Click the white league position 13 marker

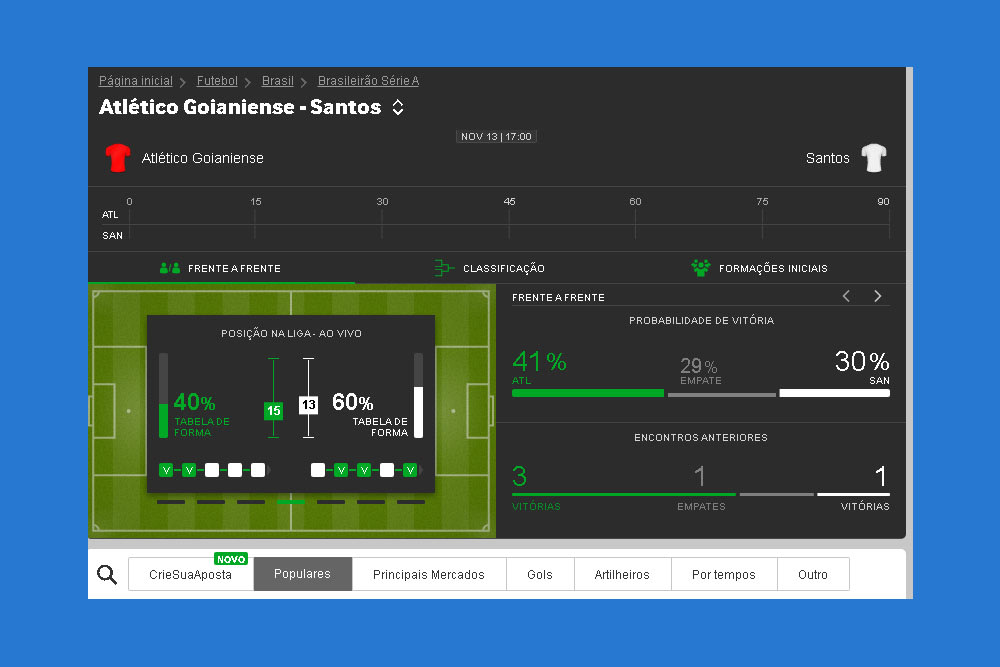pyautogui.click(x=309, y=405)
